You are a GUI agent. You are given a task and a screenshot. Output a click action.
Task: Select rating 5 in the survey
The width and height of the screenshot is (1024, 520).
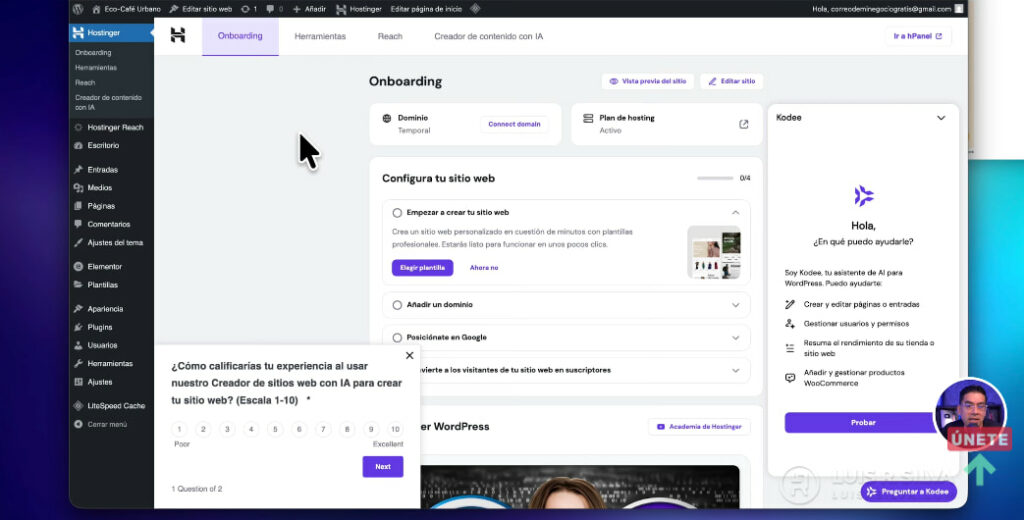[x=275, y=429]
